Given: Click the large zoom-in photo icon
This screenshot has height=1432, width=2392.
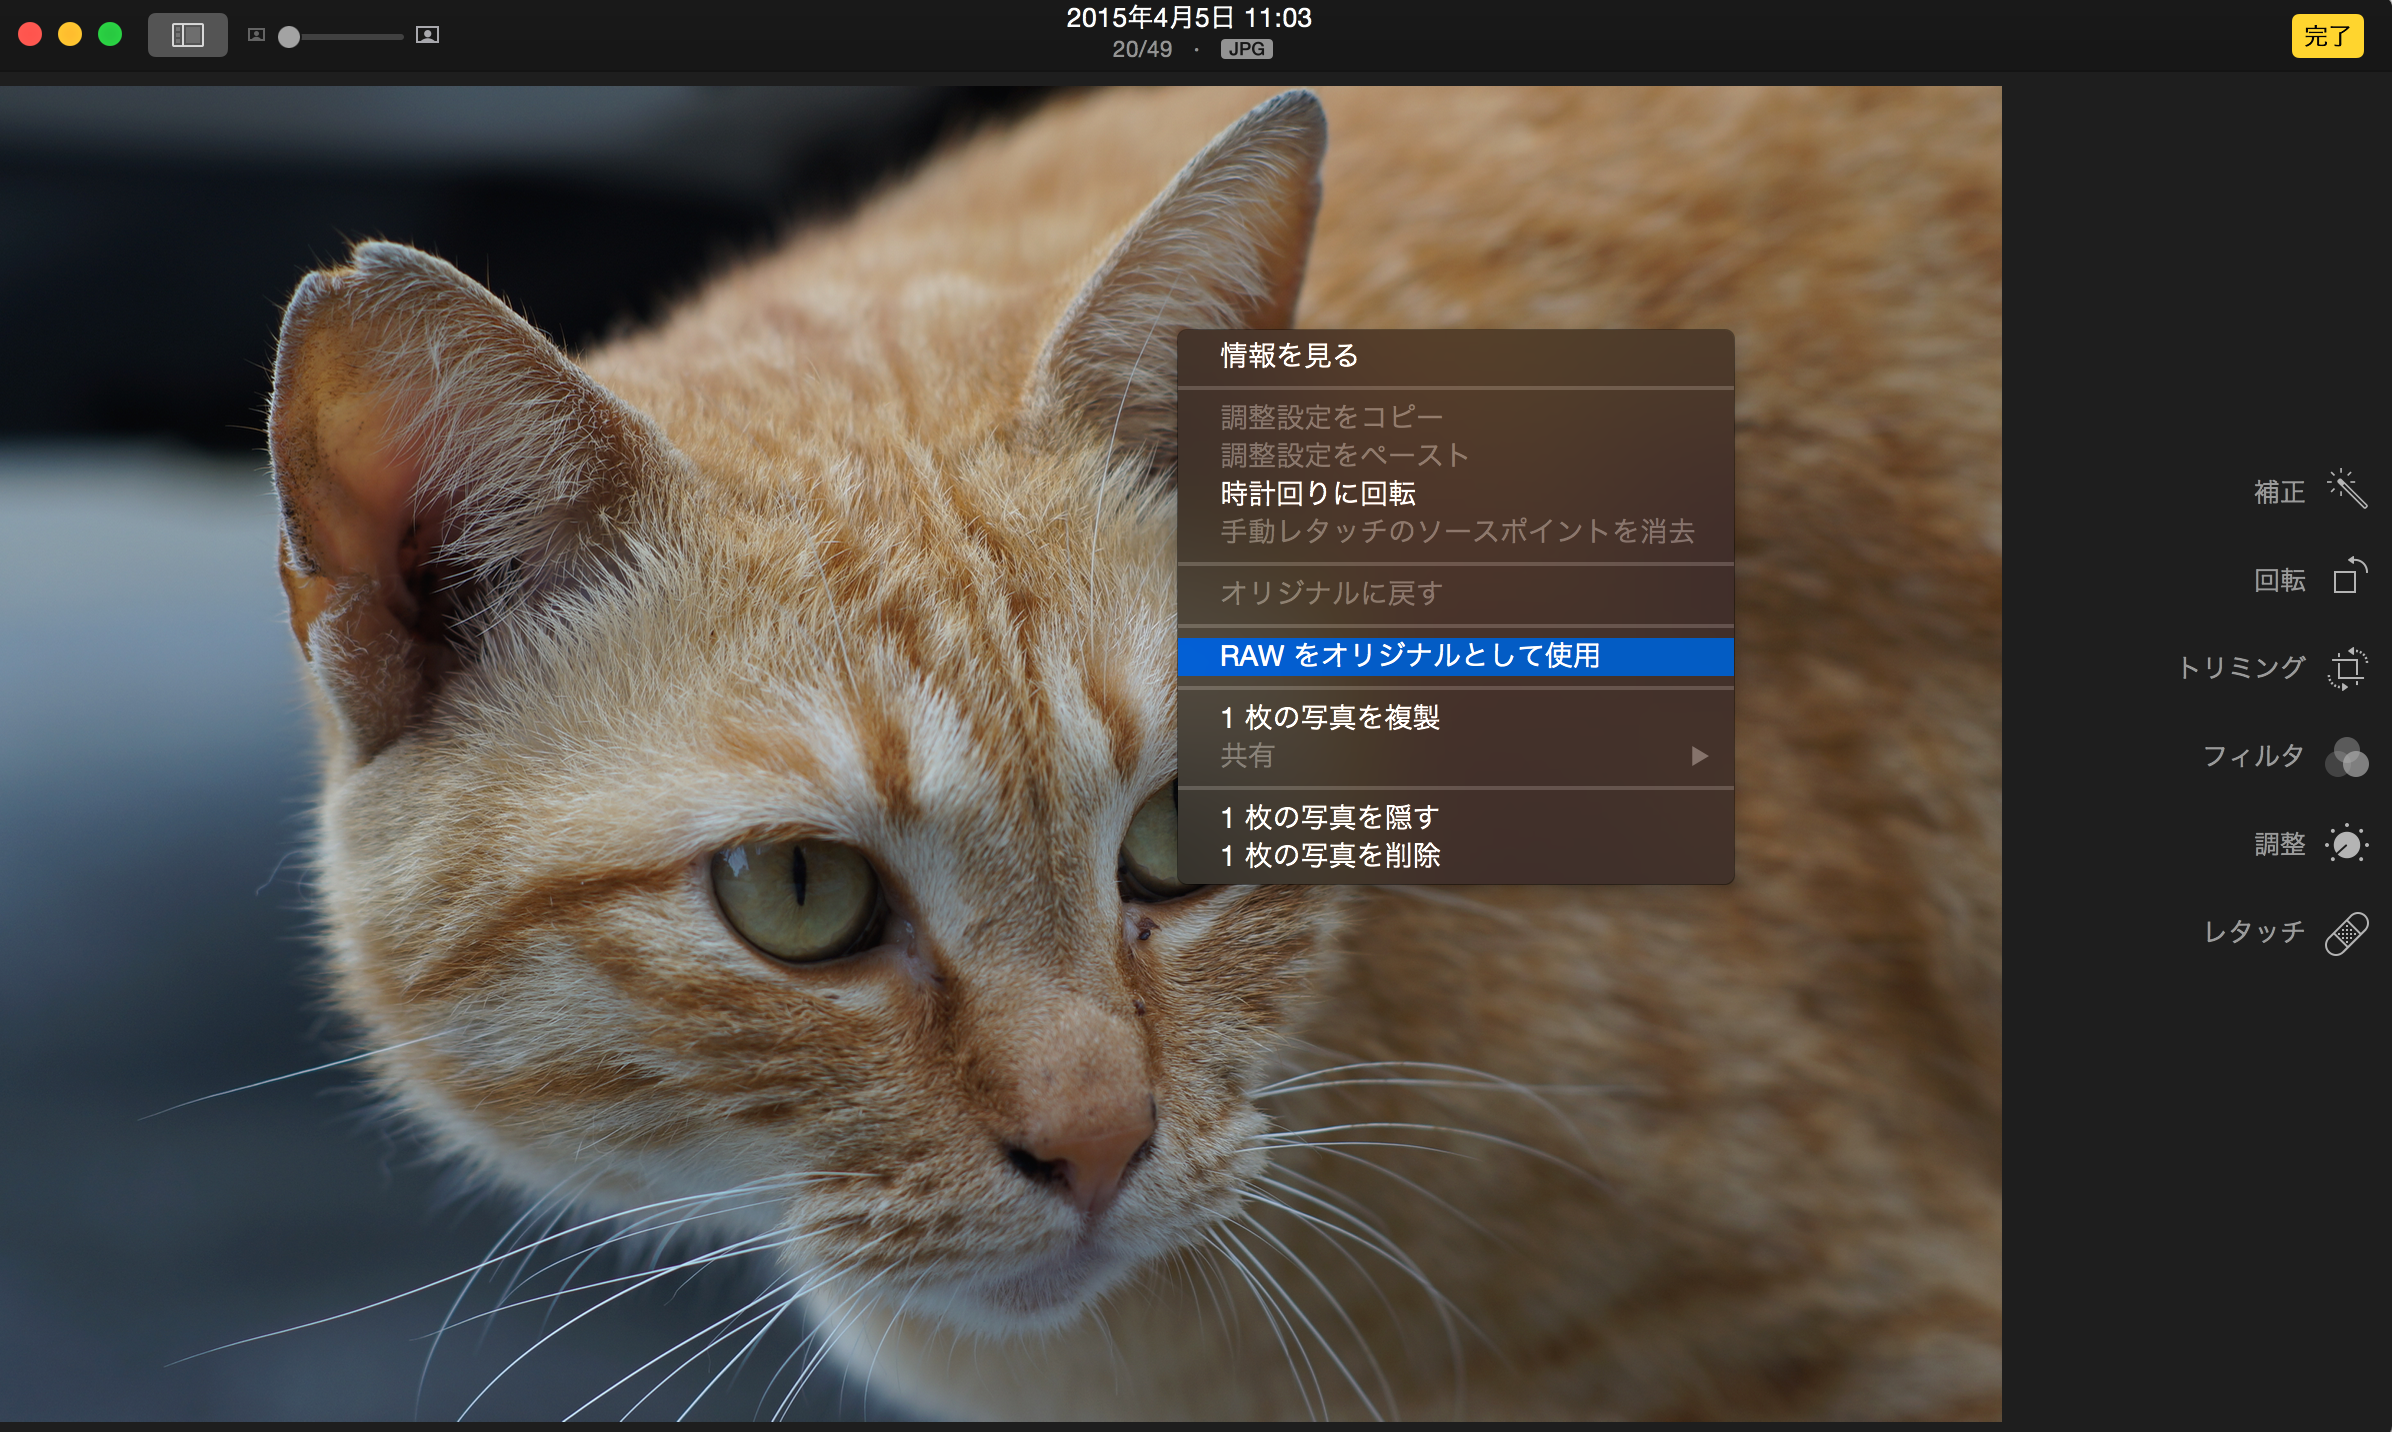Looking at the screenshot, I should click(427, 35).
